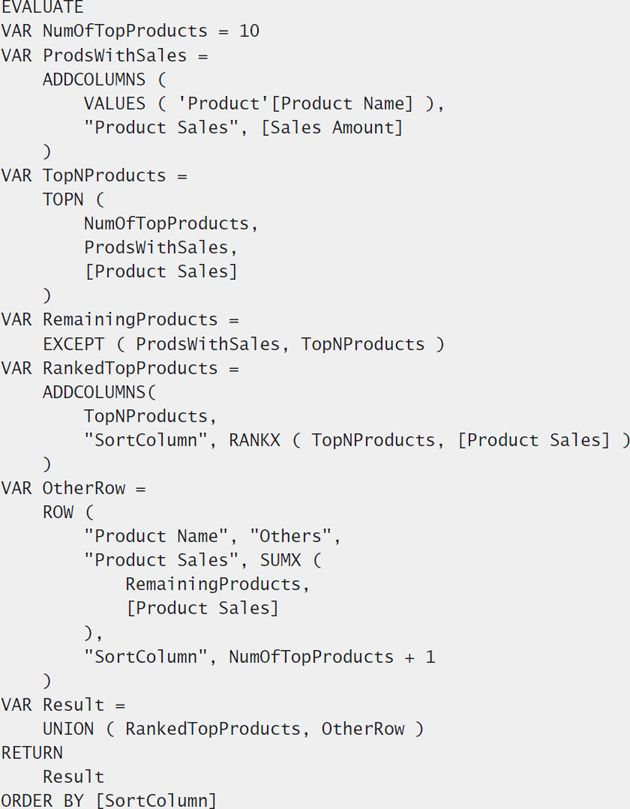
Task: Click the first ADDCOLUMNS function keyword
Action: point(94,79)
